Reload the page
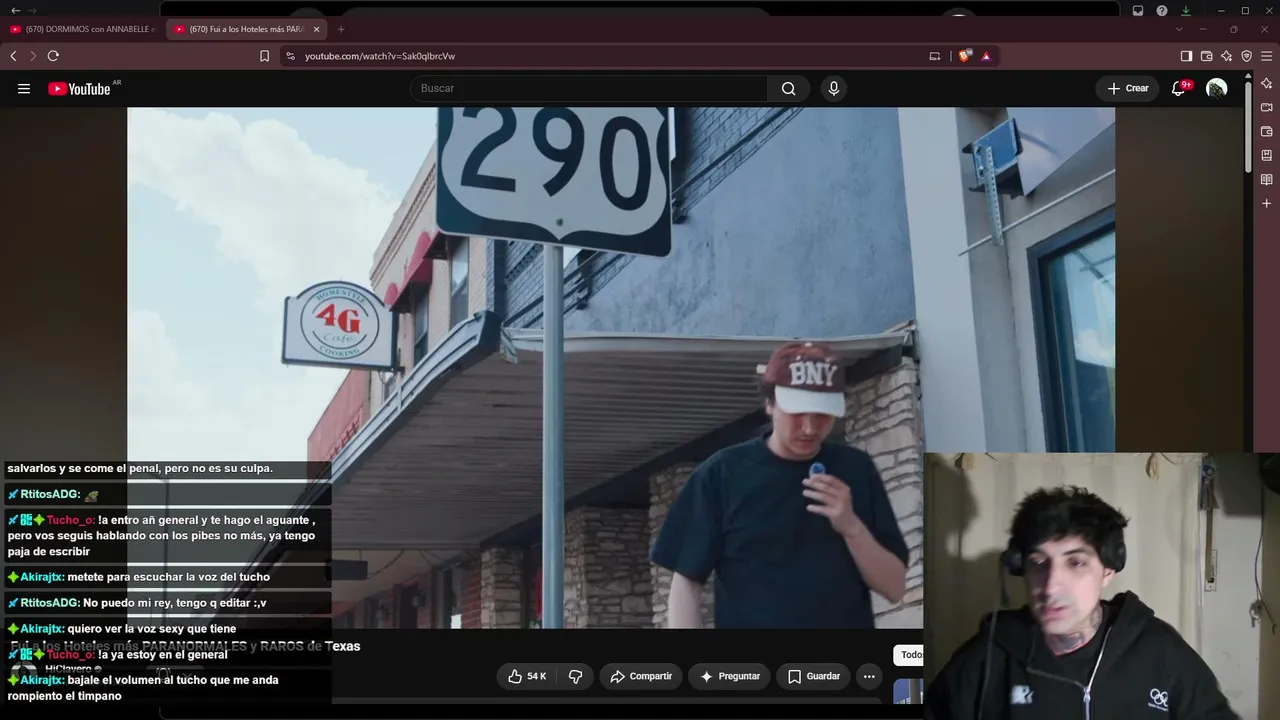Image resolution: width=1280 pixels, height=720 pixels. (53, 56)
